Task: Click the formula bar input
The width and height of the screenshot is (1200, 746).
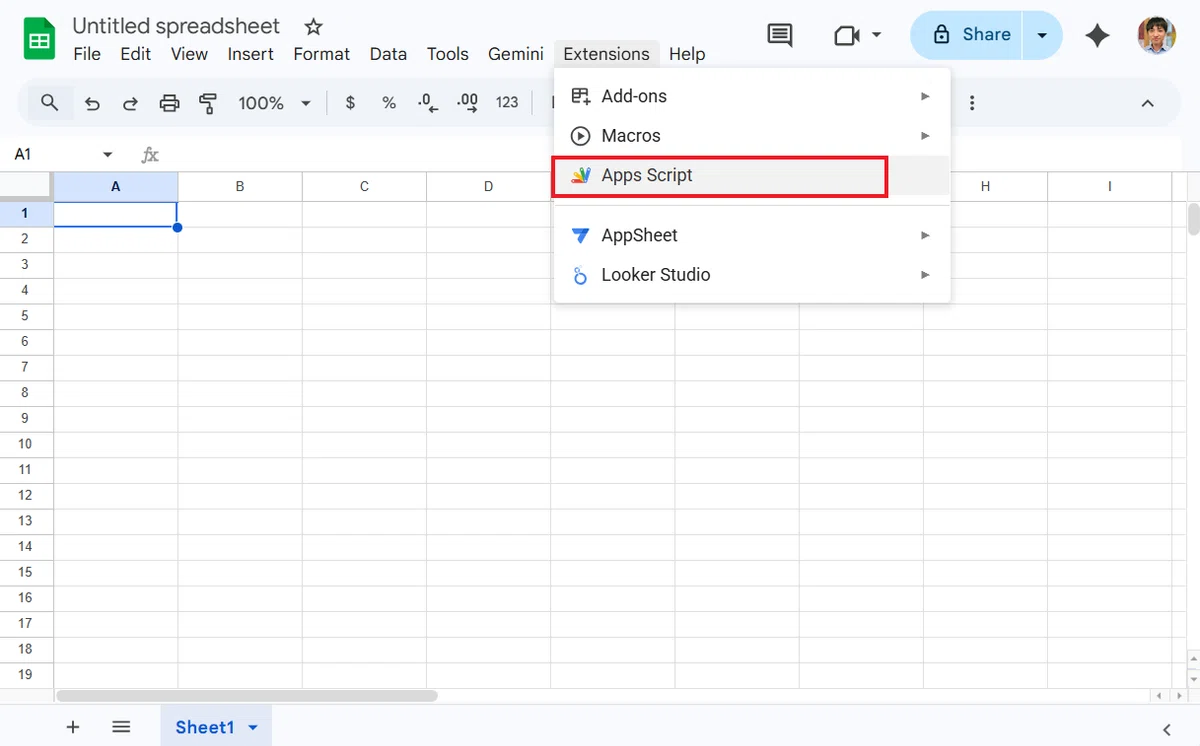Action: (x=670, y=155)
